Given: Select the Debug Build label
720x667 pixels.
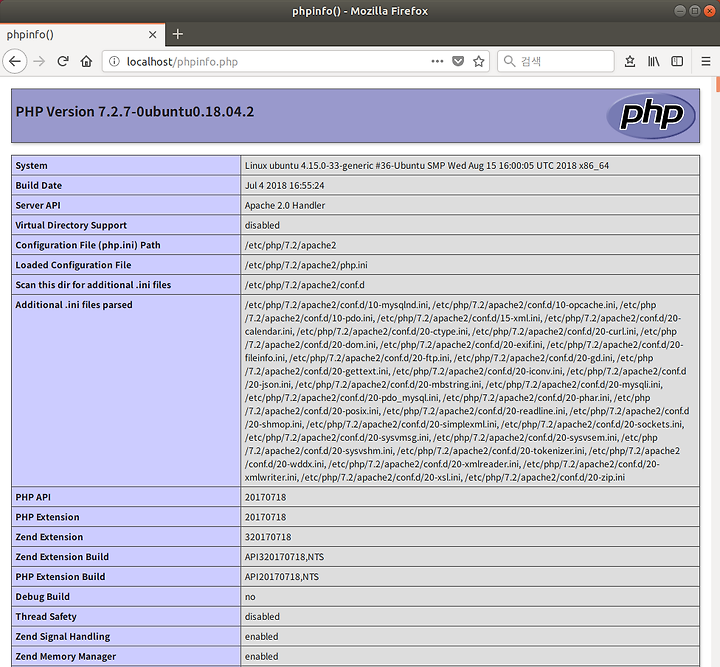Looking at the screenshot, I should click(42, 597).
